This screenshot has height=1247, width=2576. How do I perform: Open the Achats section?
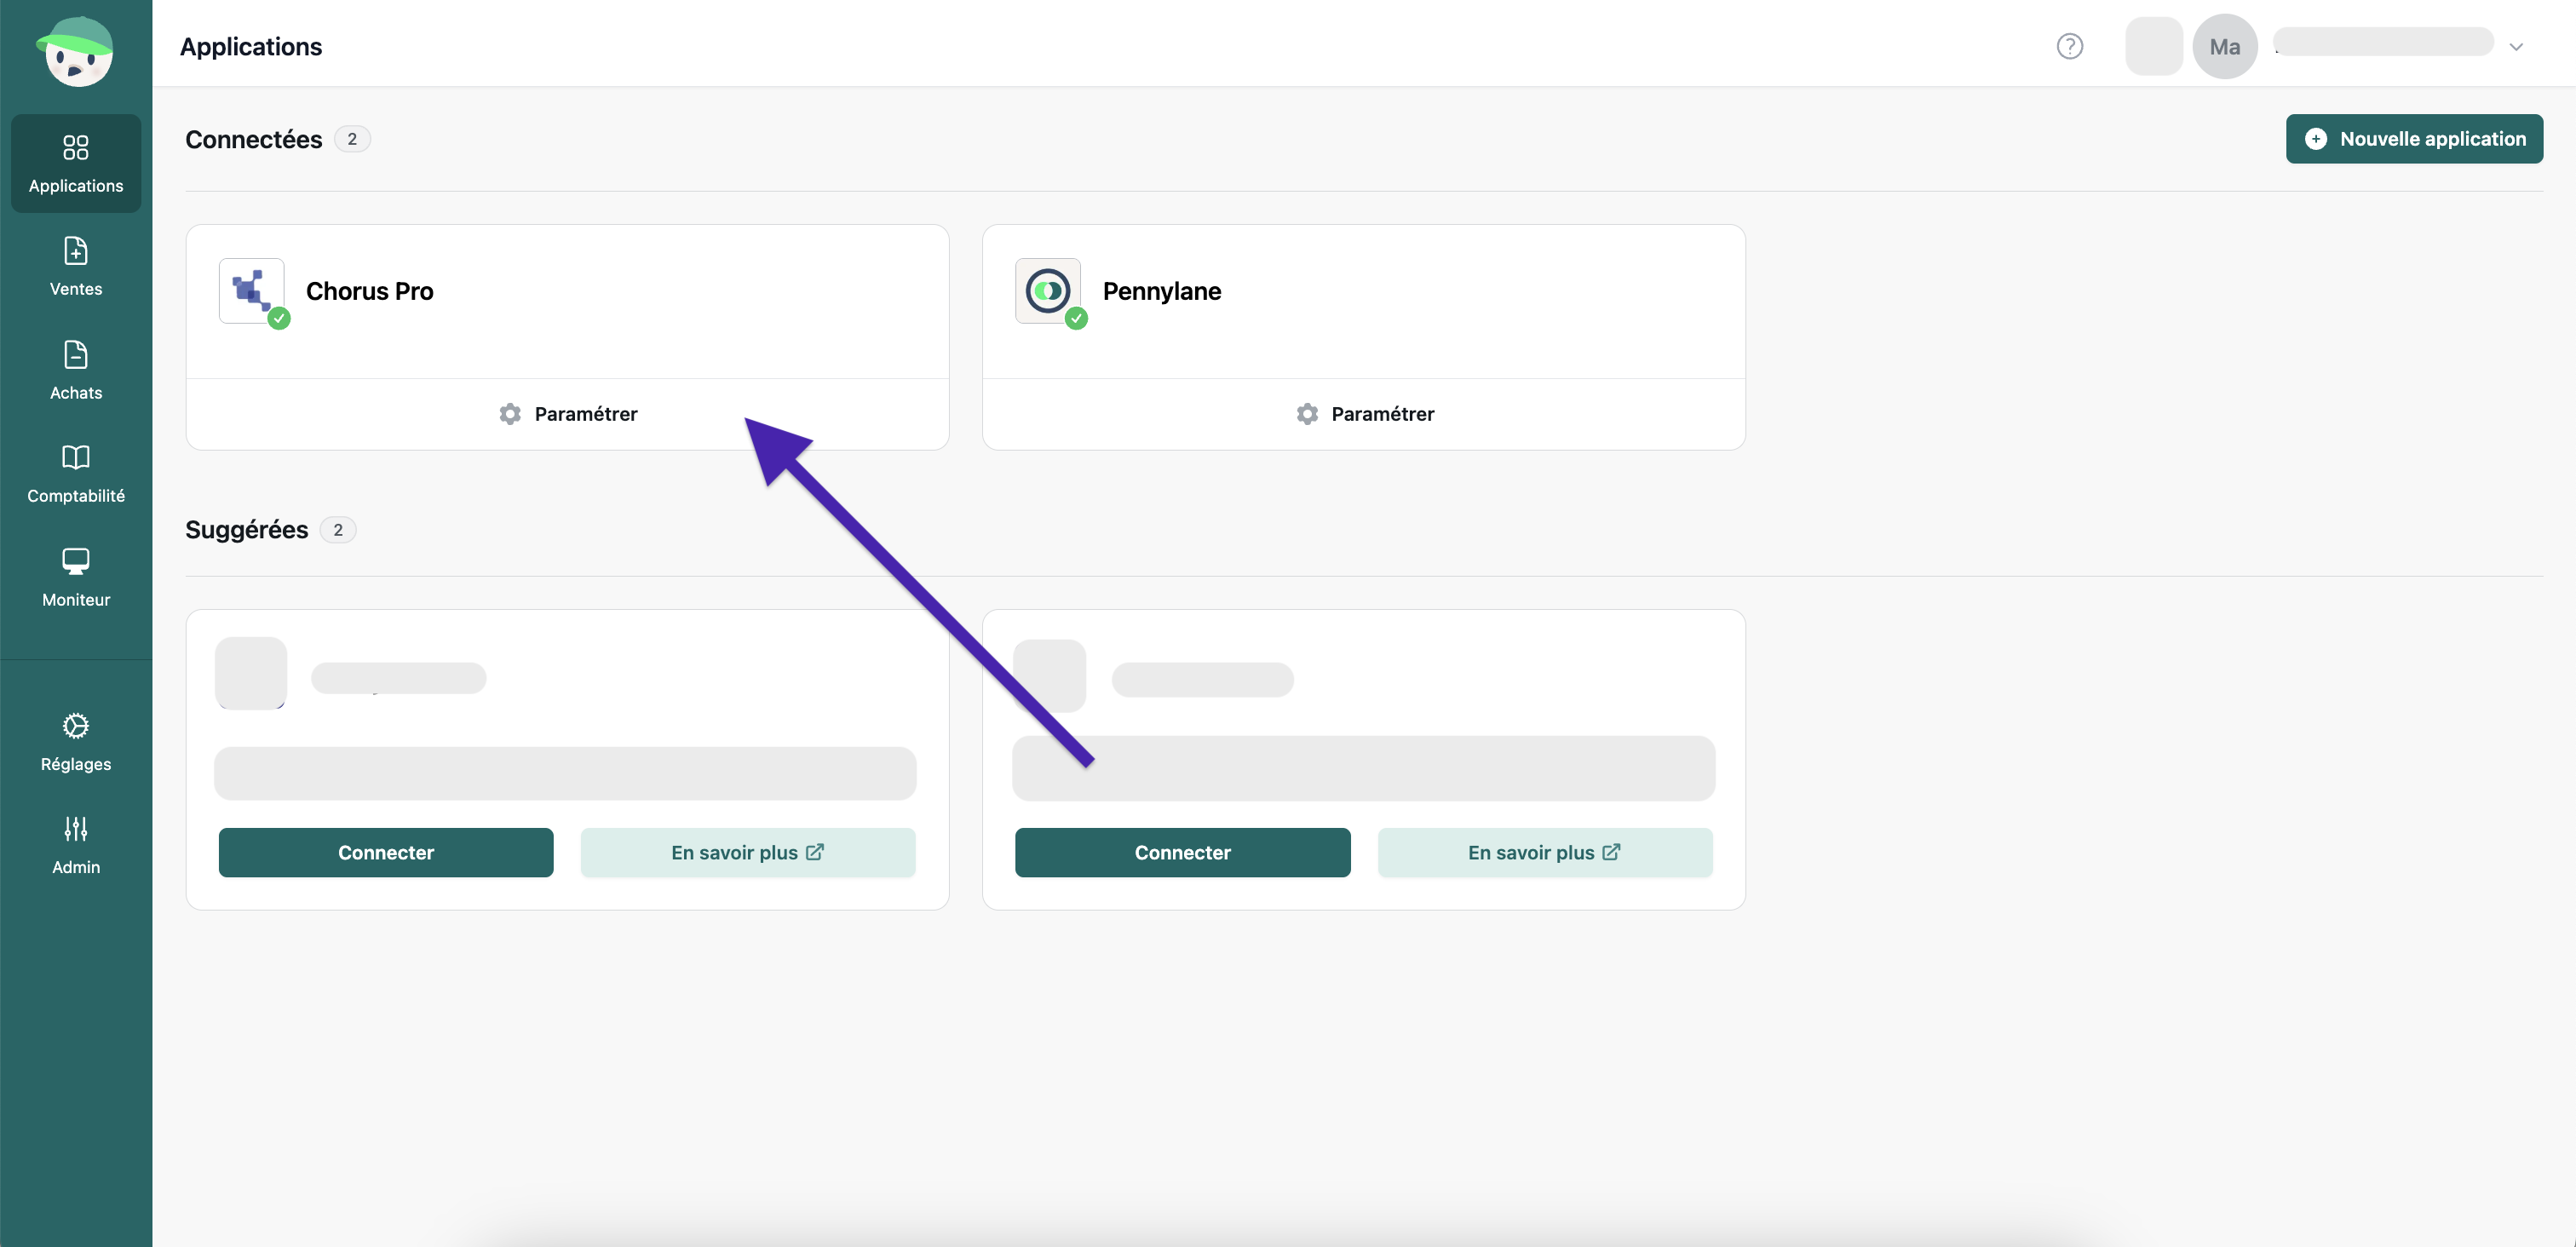[76, 370]
